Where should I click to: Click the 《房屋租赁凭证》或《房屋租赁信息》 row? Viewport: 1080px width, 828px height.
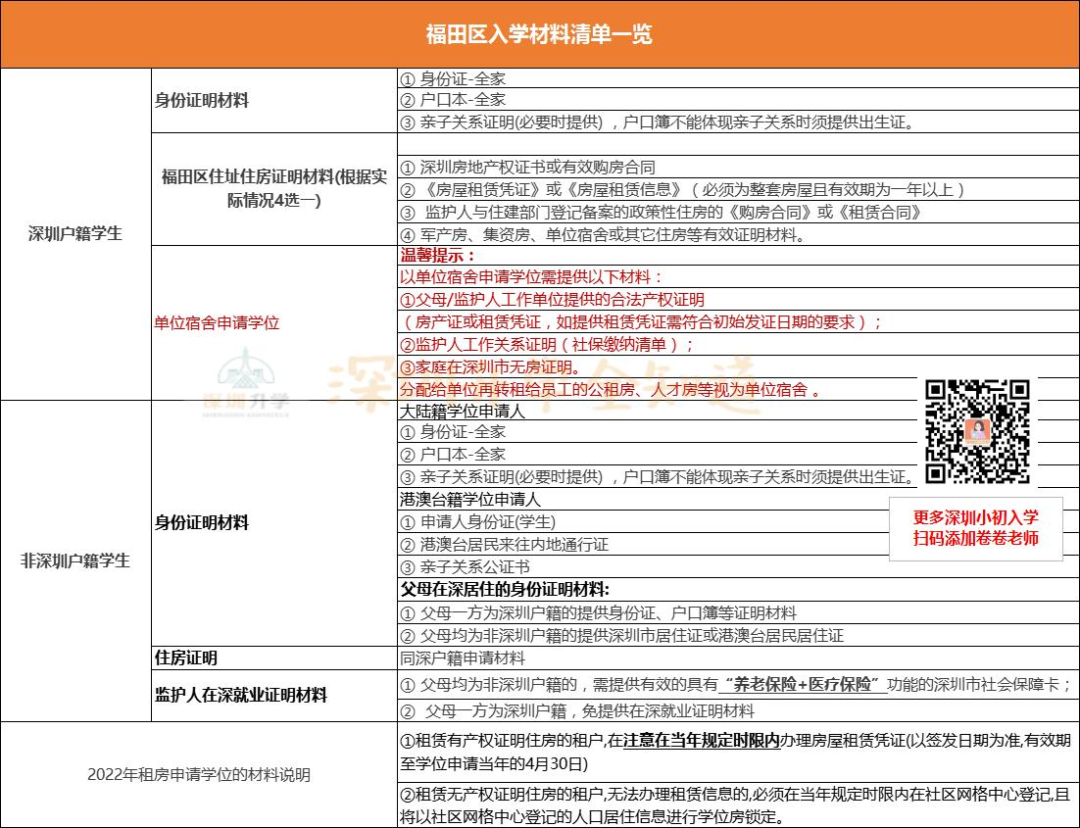(738, 189)
